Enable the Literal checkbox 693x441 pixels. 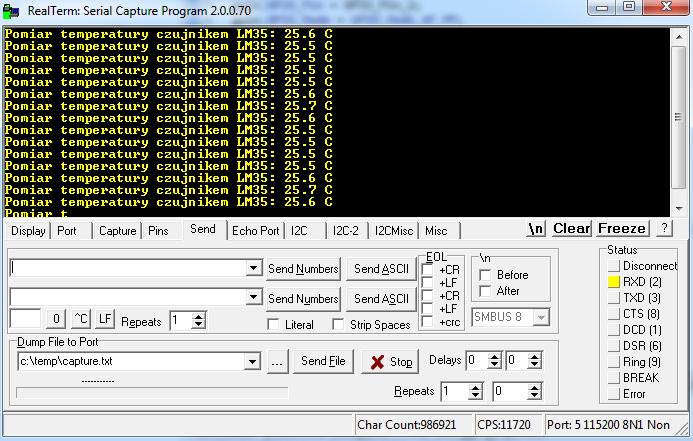[x=274, y=324]
